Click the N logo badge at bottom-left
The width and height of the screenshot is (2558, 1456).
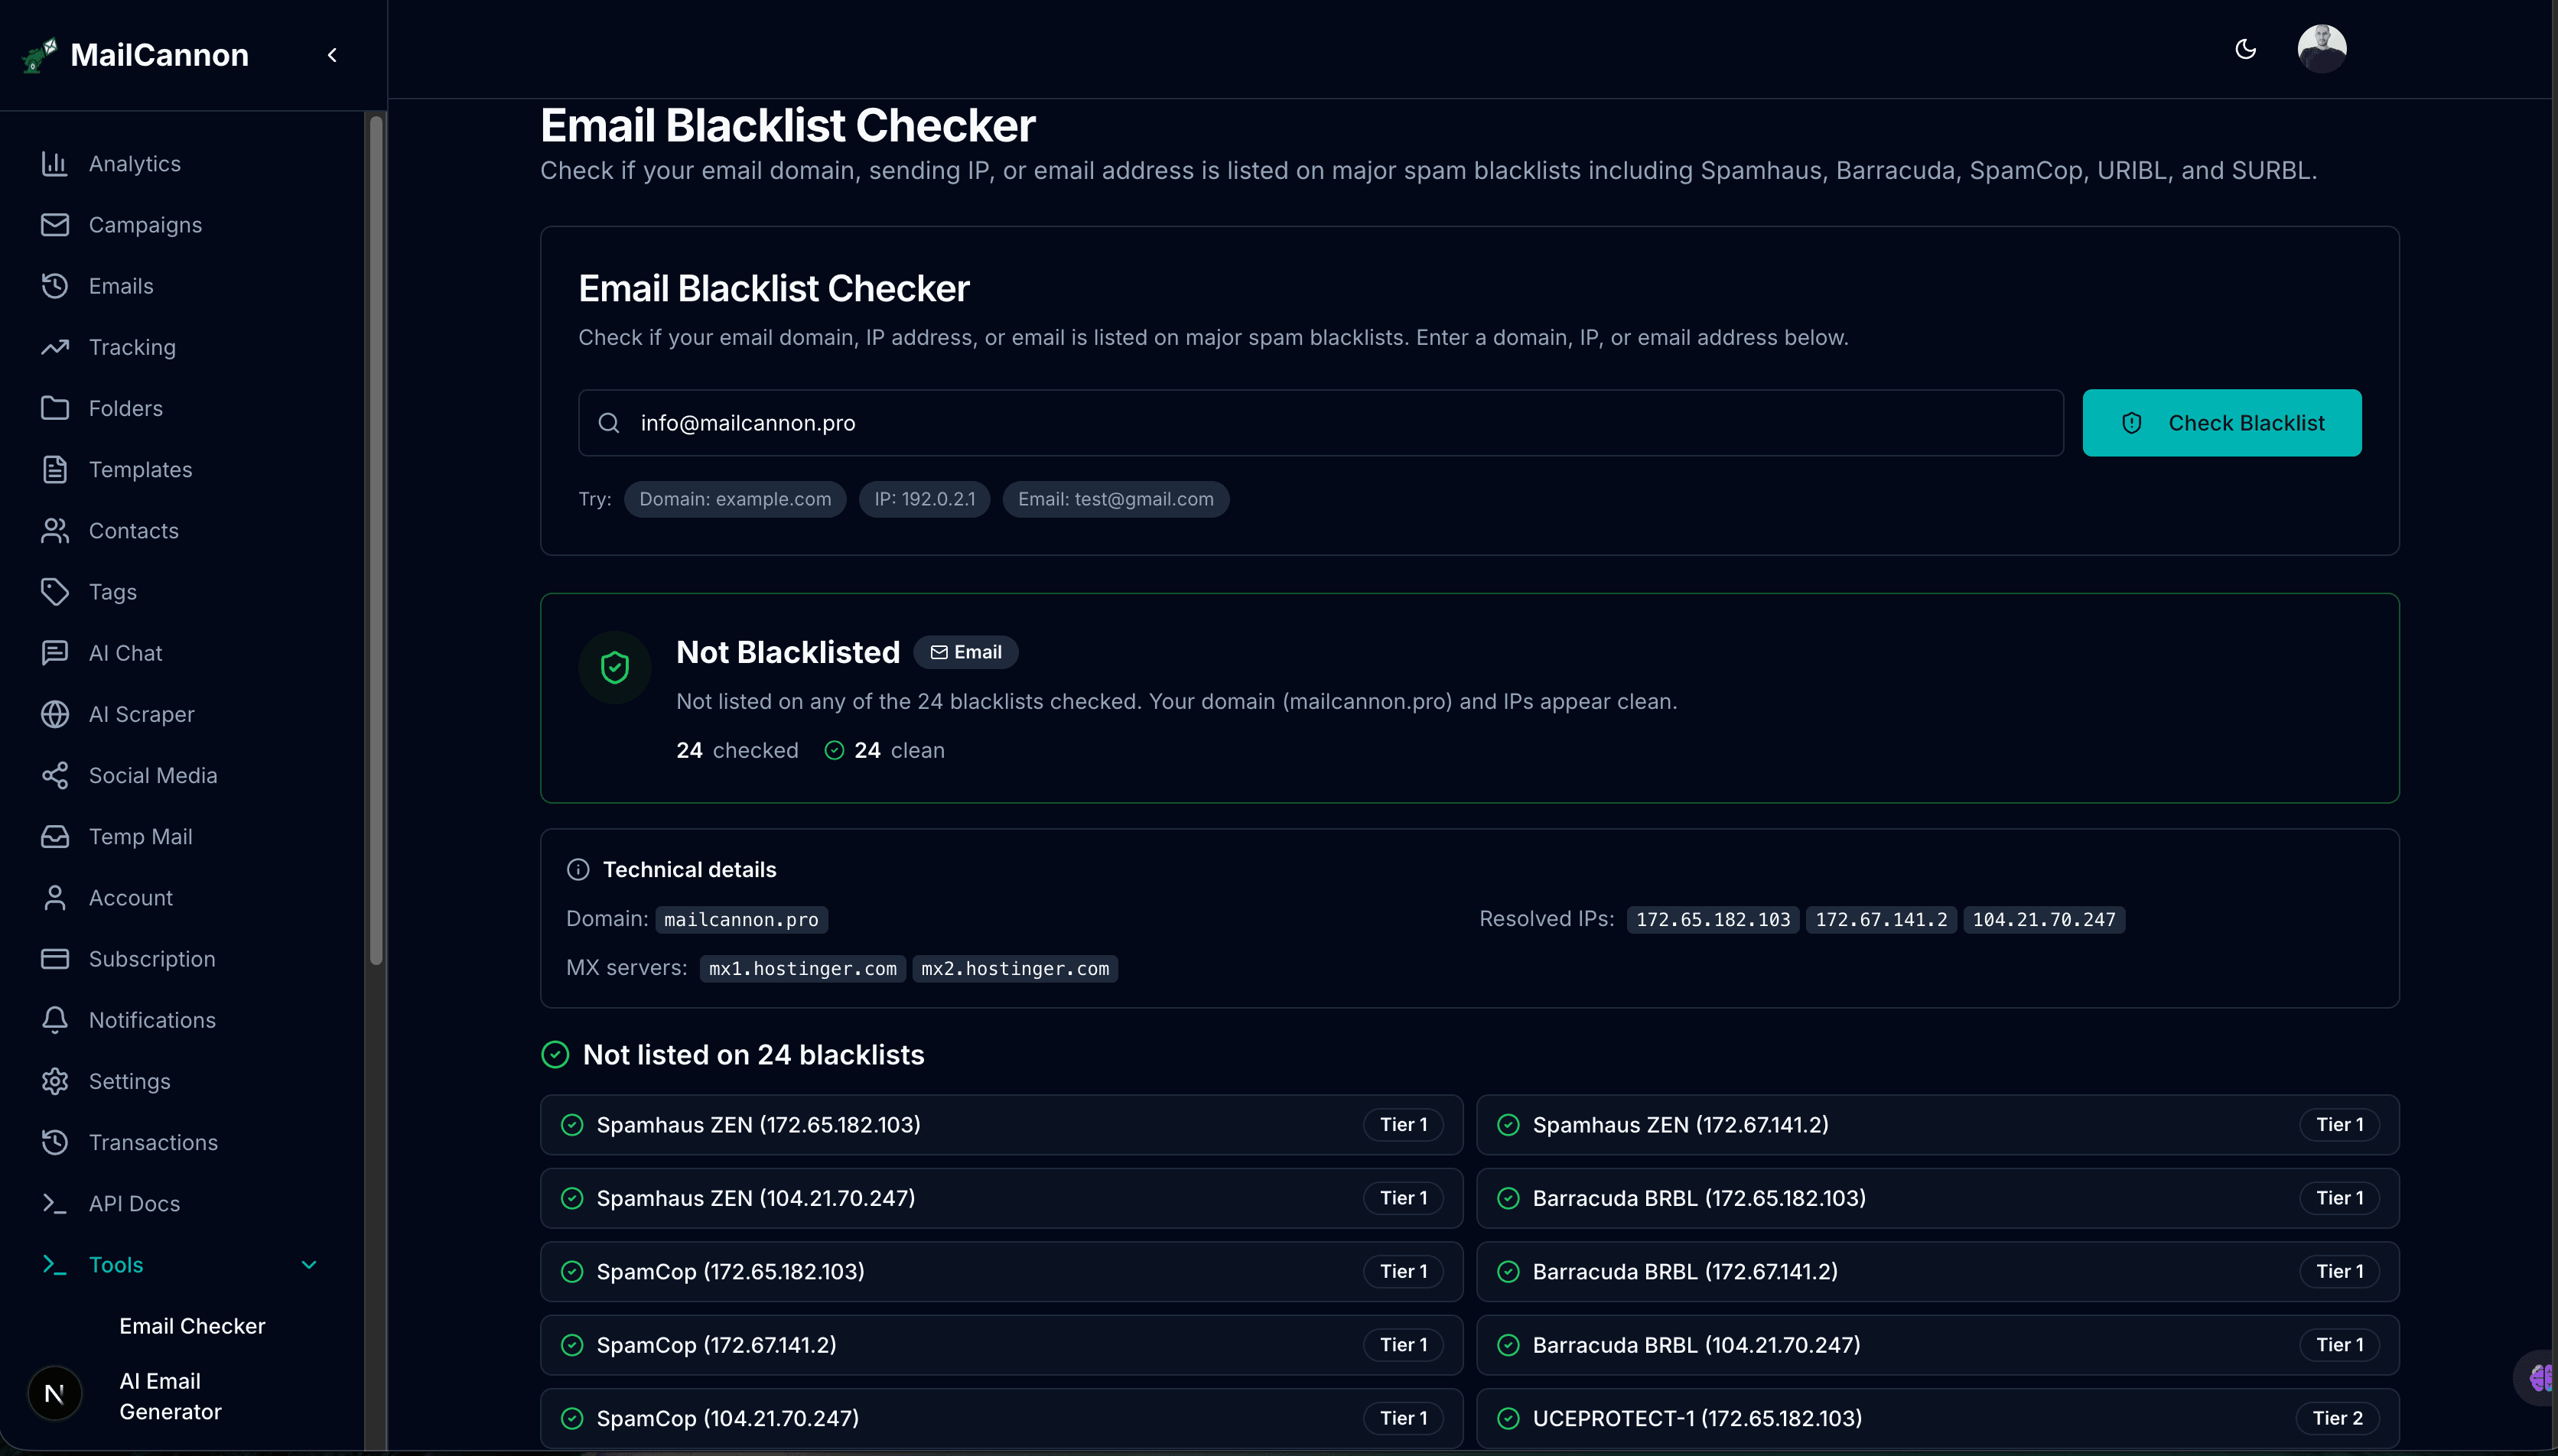click(54, 1393)
